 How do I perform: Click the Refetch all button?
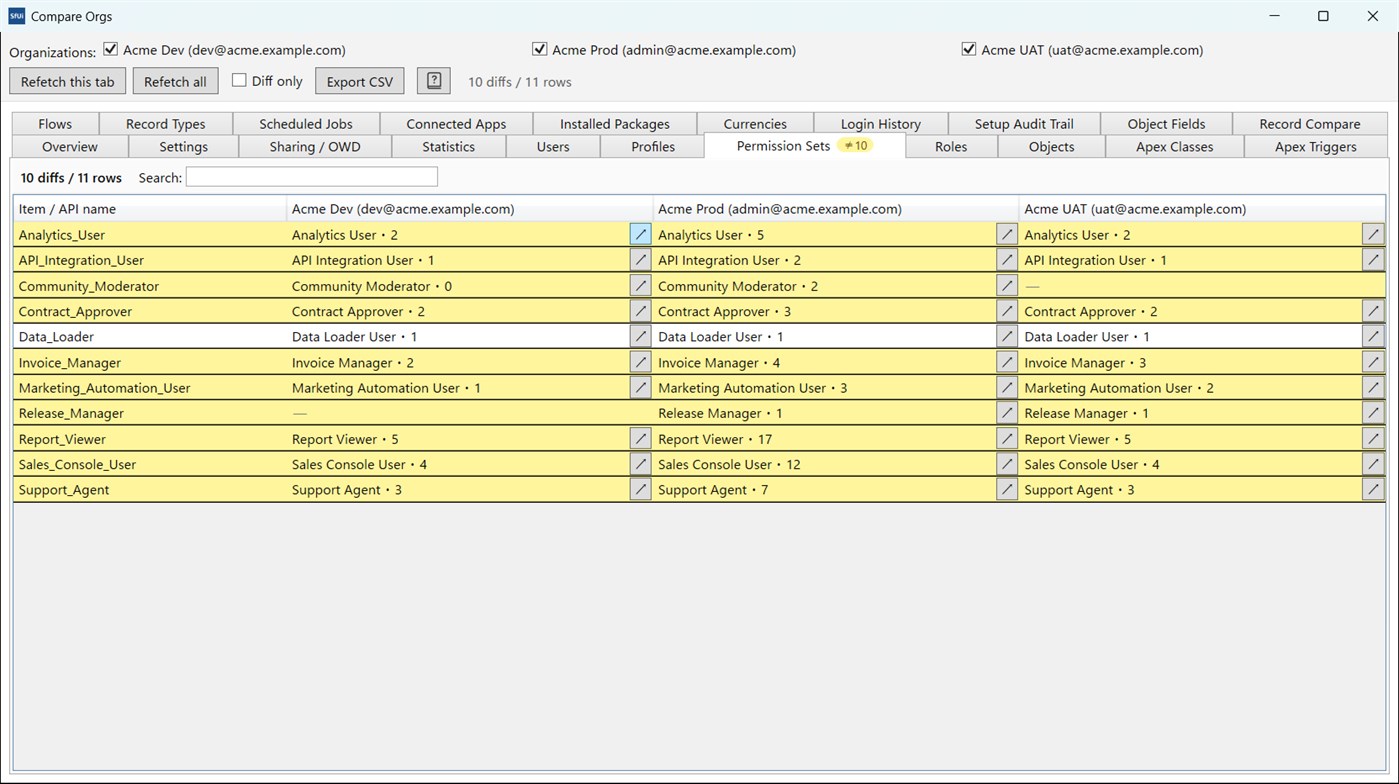click(x=175, y=81)
